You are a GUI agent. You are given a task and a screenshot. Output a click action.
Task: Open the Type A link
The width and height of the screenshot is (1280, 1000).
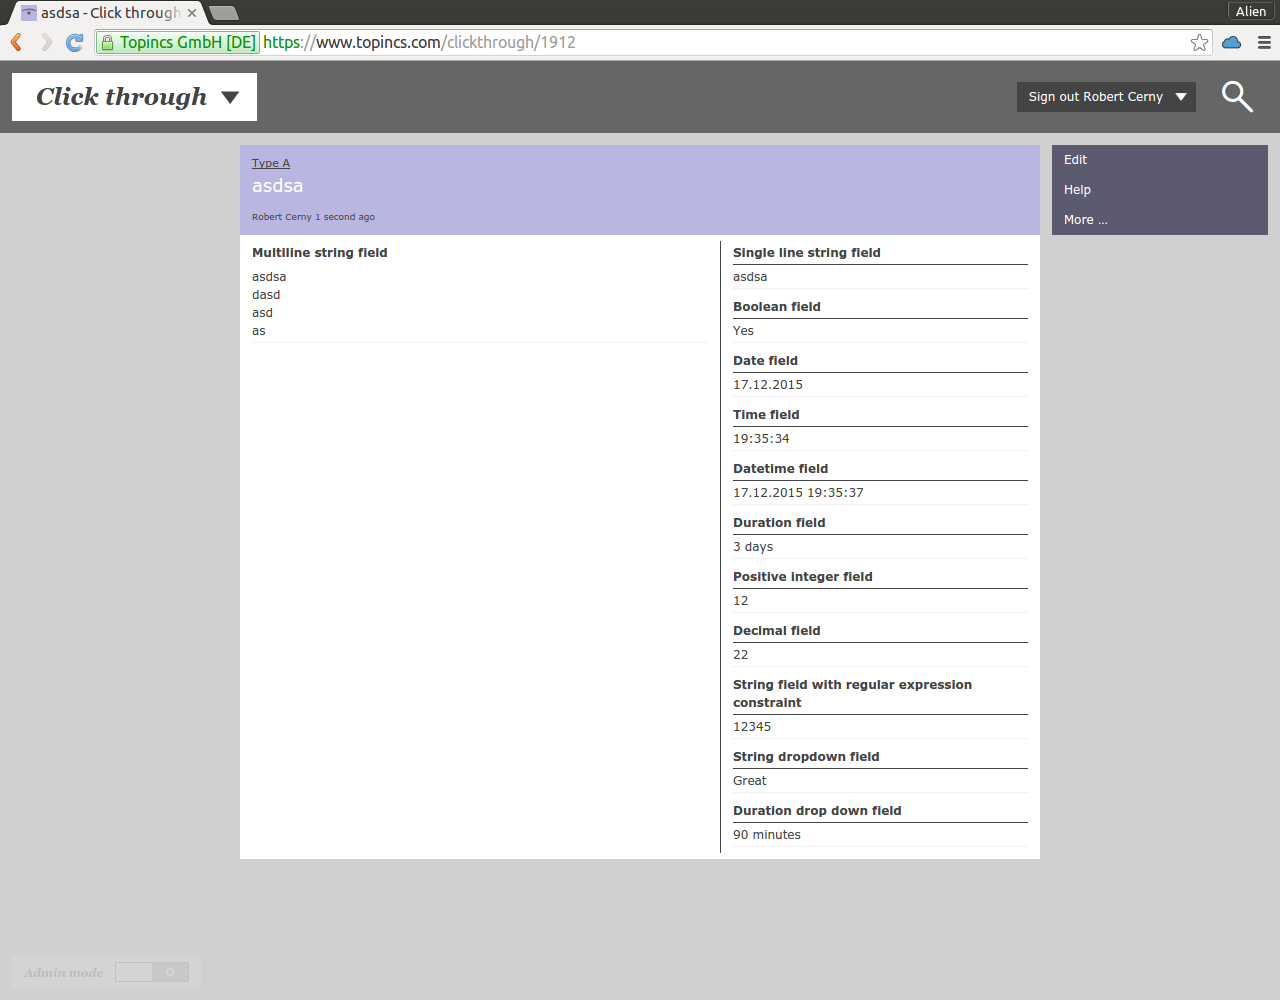(x=270, y=163)
